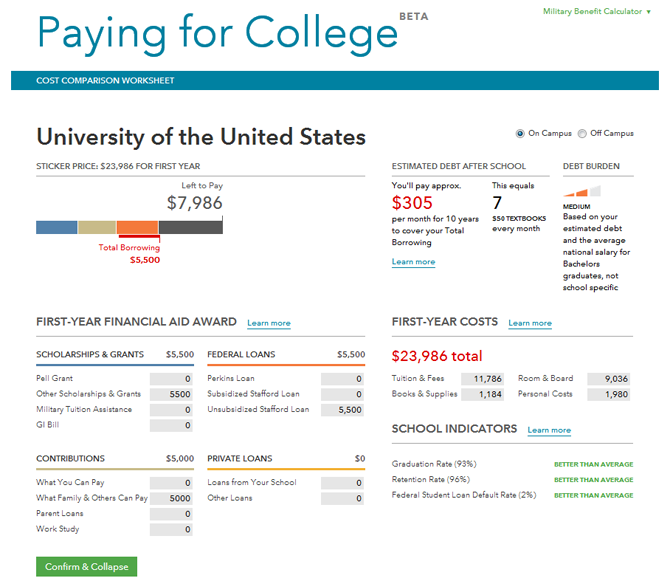Screen dimensions: 670x581
Task: Click the Confirm & Collapse button
Action: pos(86,566)
